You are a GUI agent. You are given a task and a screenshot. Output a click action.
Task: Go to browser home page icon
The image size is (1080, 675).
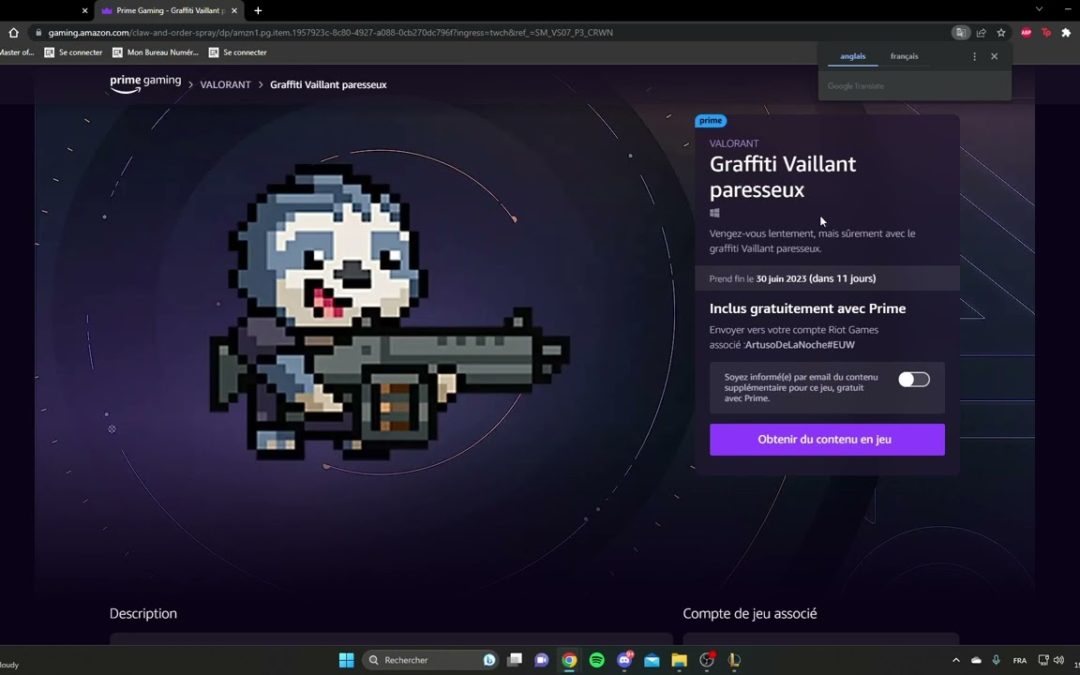(13, 32)
